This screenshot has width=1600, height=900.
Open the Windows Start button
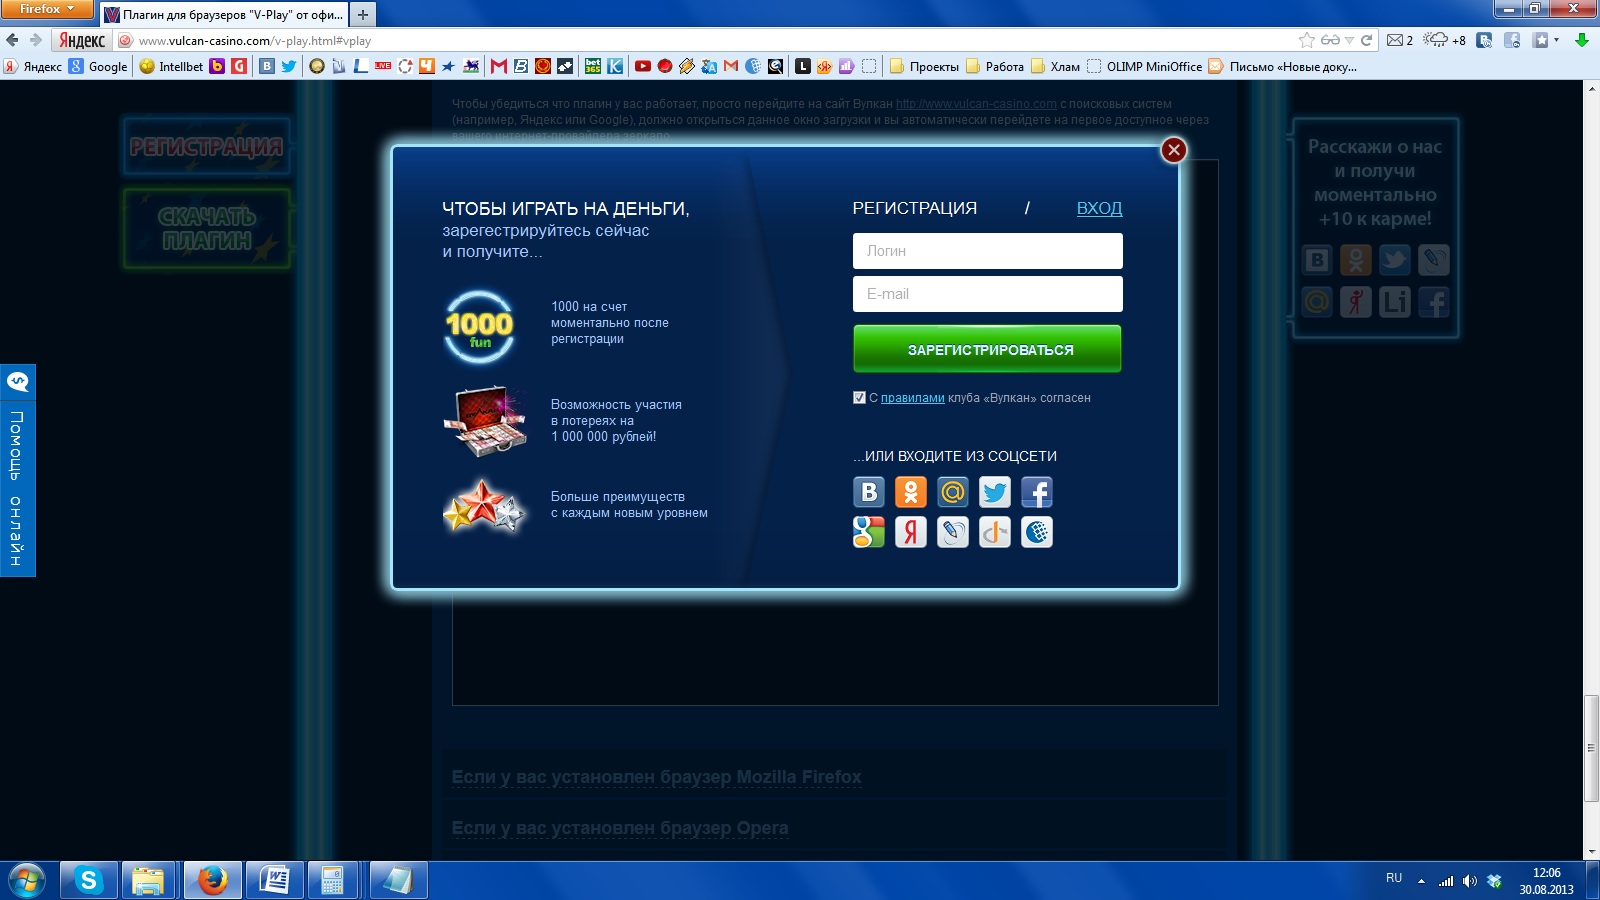pyautogui.click(x=27, y=881)
